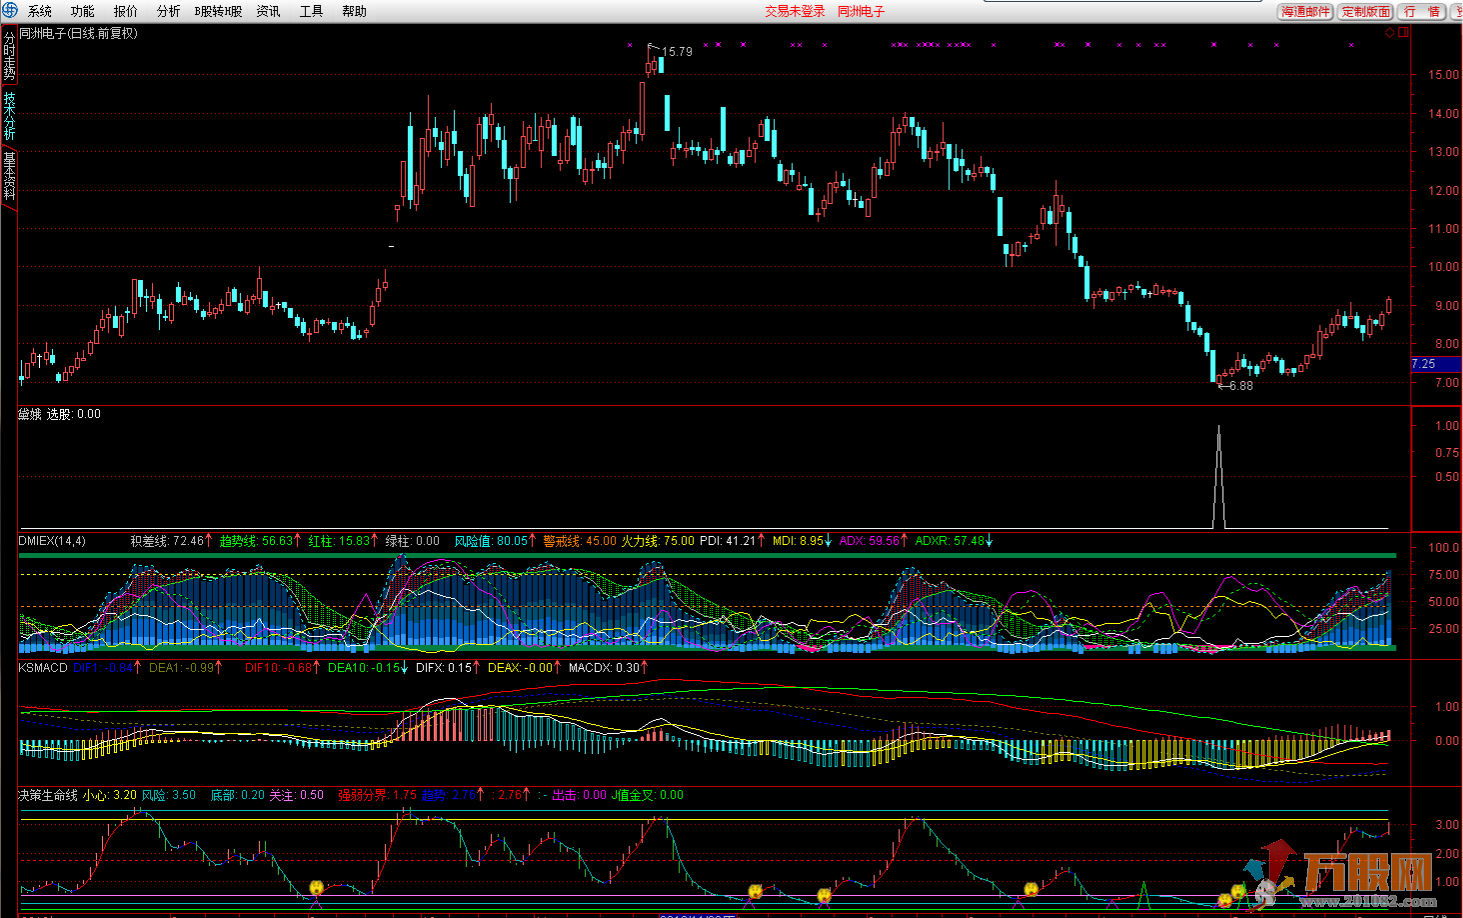Click the chart title 同洲电子(日线.前复权)
This screenshot has width=1463, height=918.
click(78, 33)
